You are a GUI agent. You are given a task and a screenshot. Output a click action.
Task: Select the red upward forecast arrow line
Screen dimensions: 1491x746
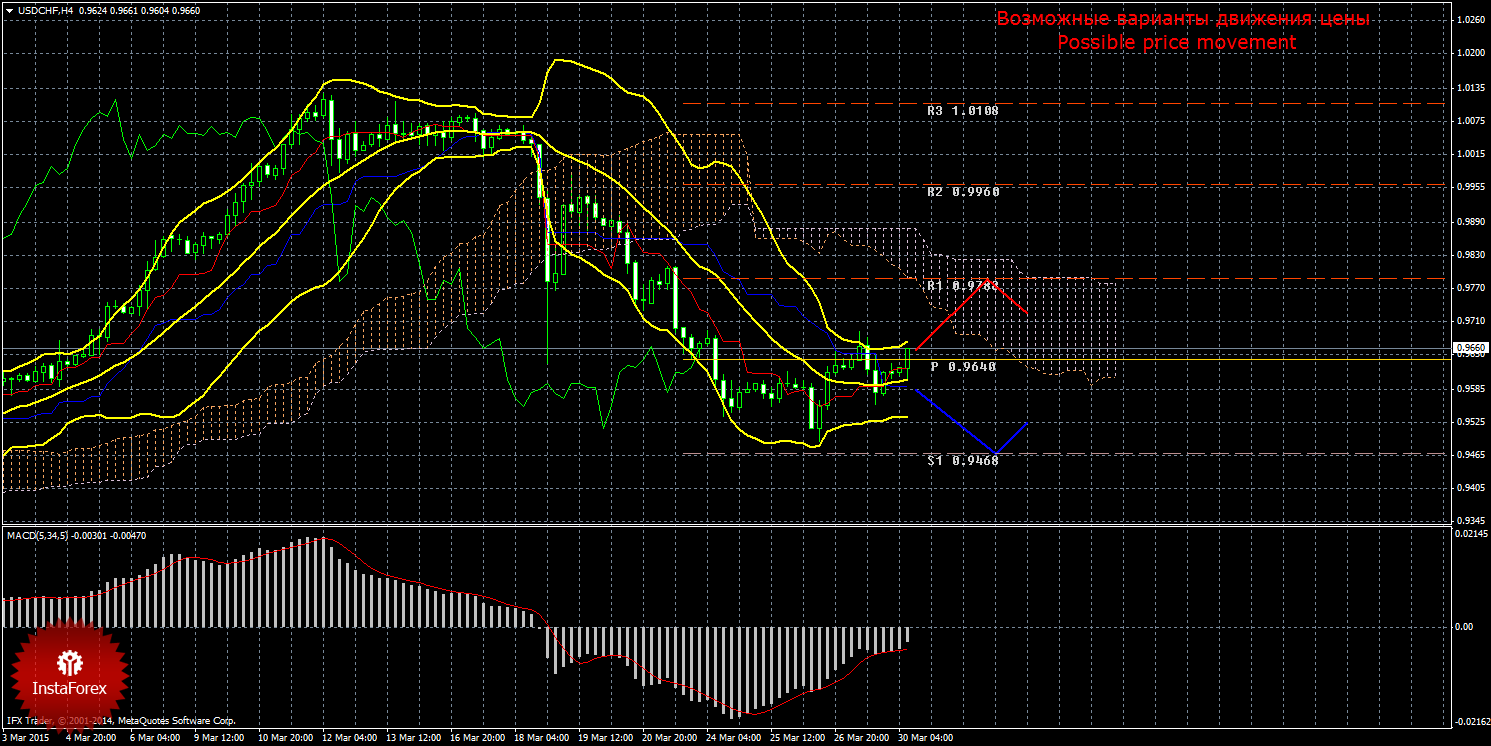pyautogui.click(x=950, y=312)
